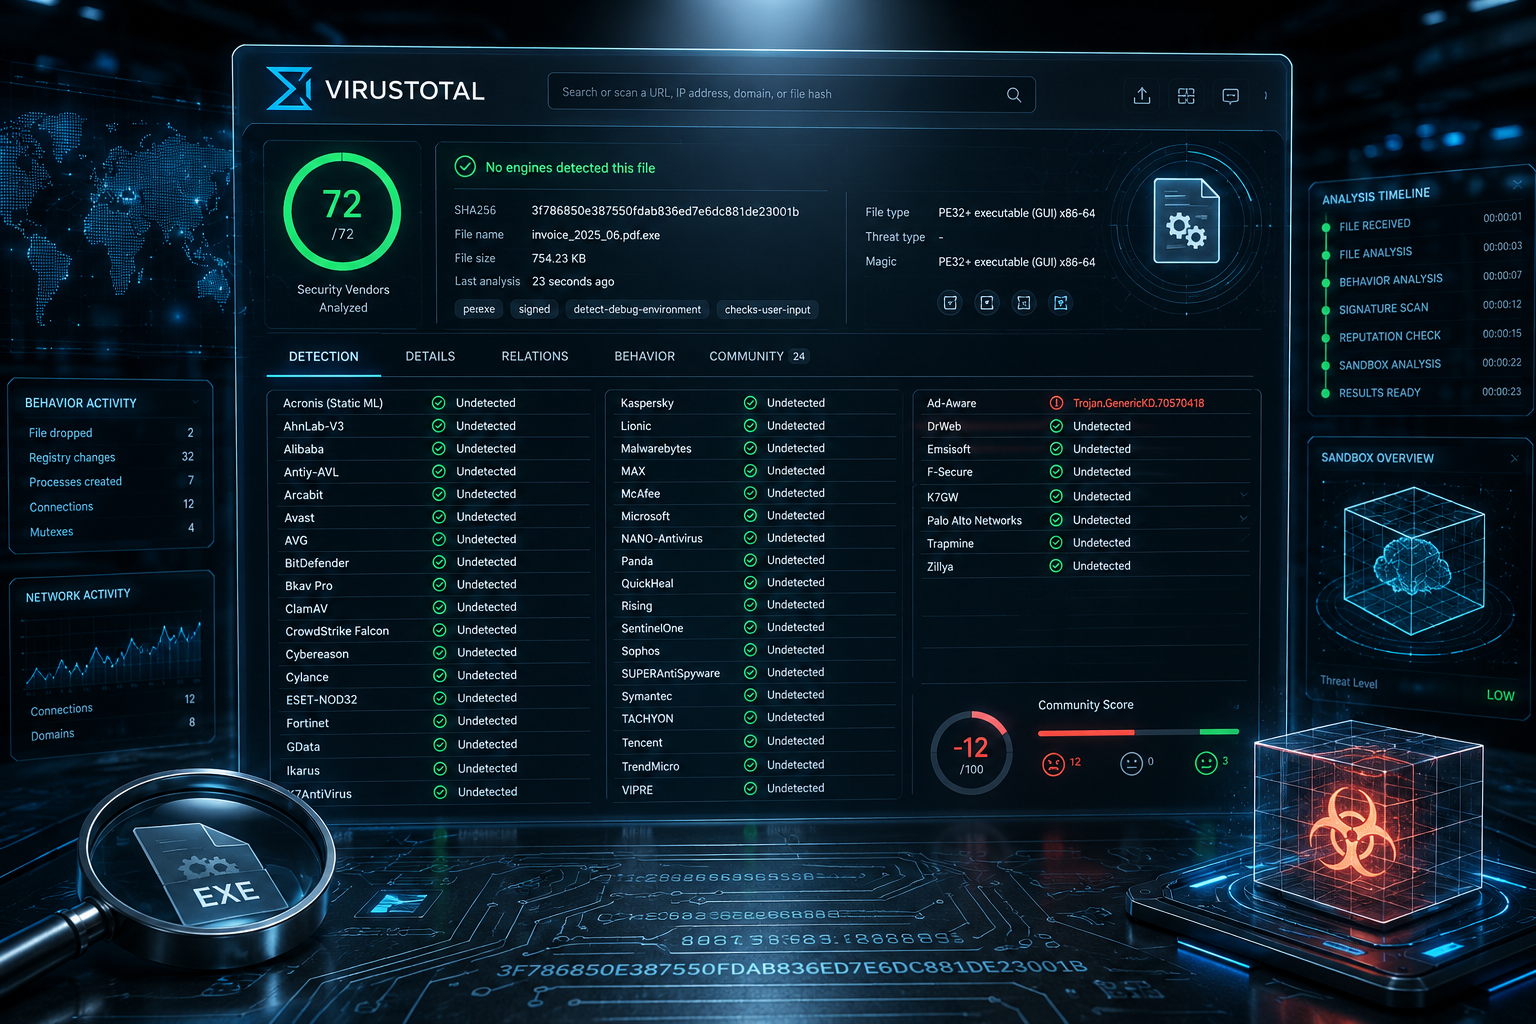Click the check icon in Microsoft row
The image size is (1536, 1024).
point(750,516)
